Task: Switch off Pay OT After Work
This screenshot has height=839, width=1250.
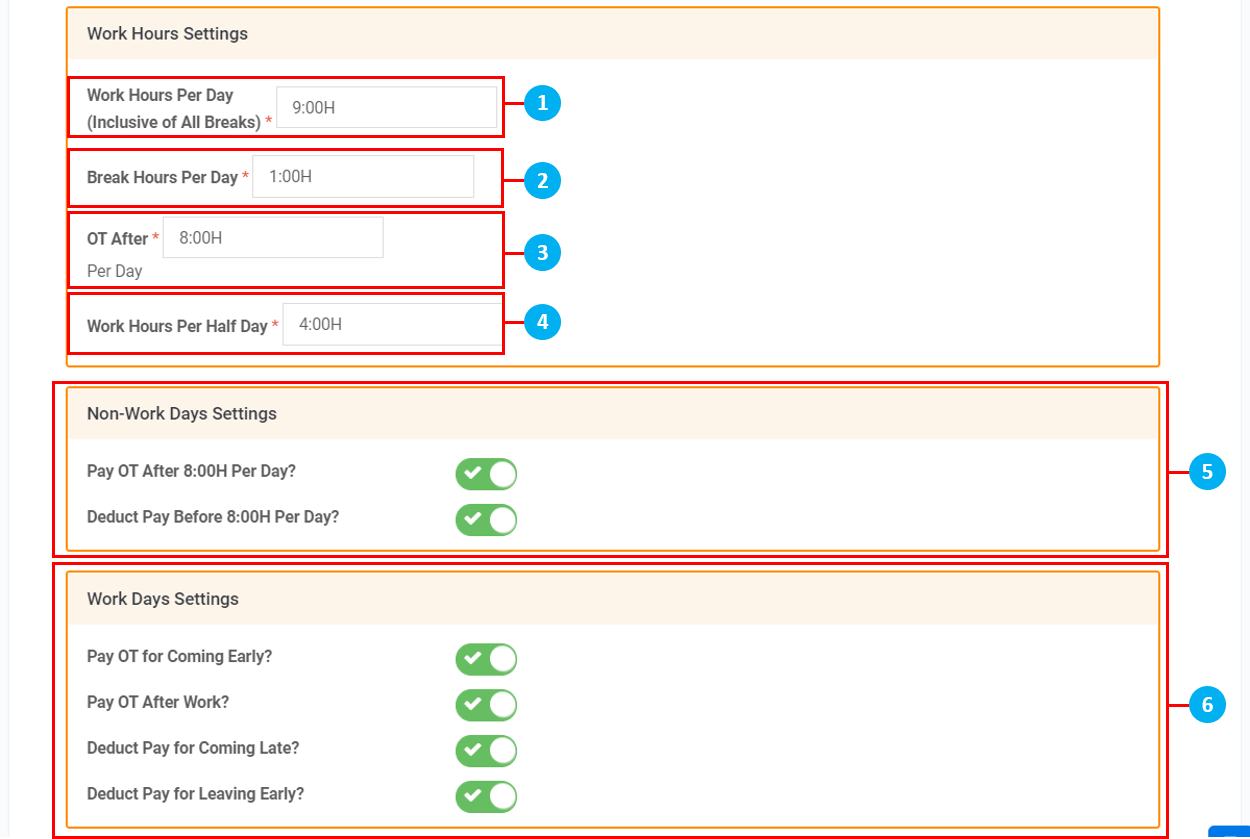Action: 486,705
